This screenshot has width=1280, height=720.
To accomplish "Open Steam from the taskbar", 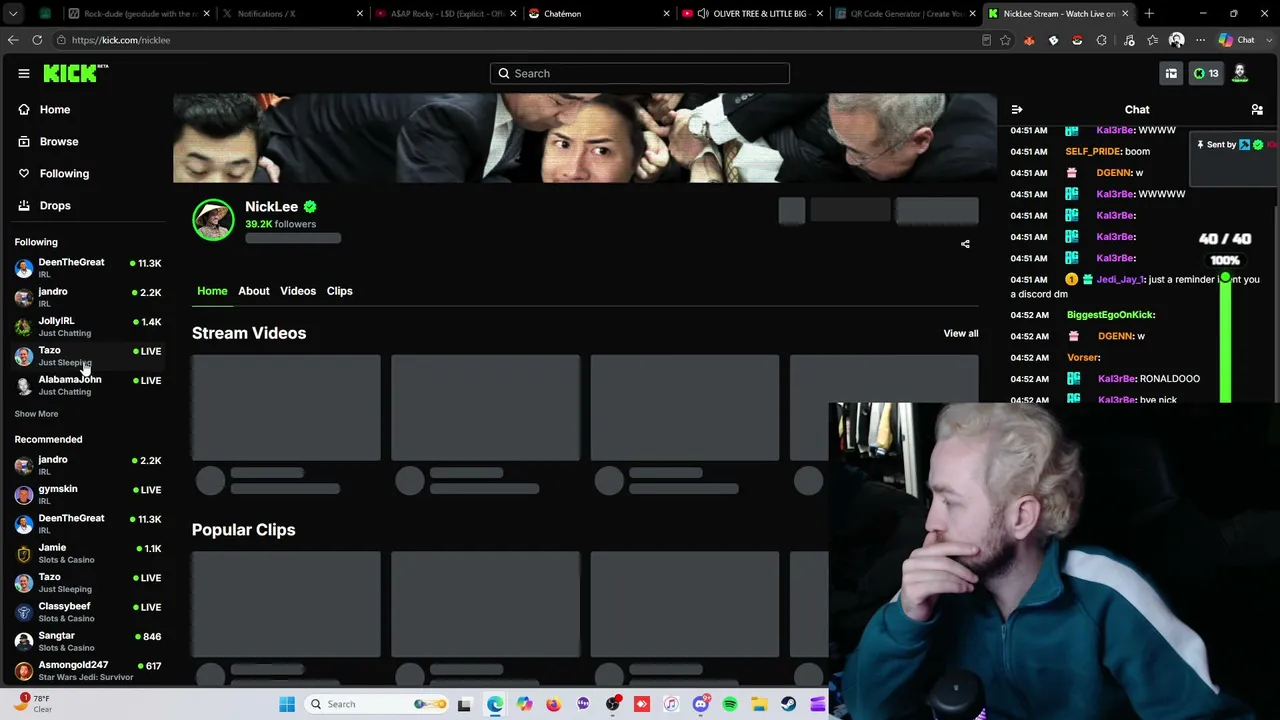I will click(789, 704).
